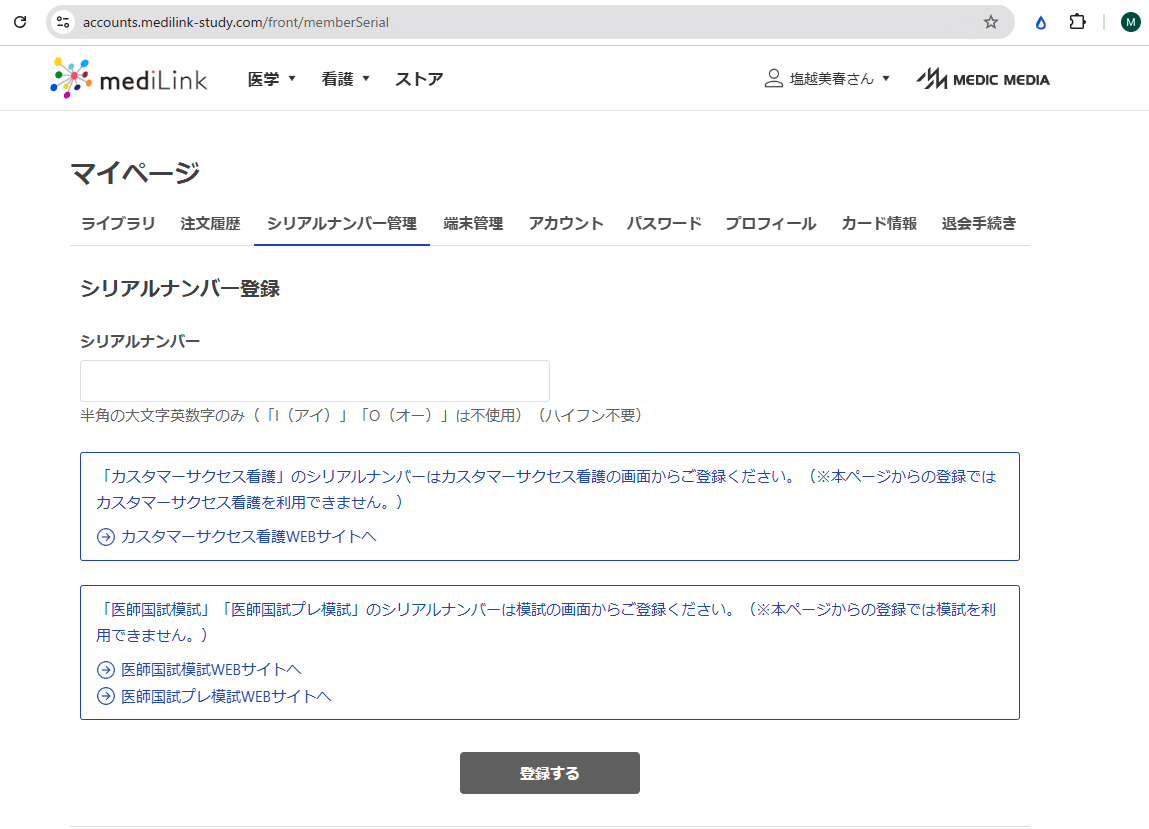Switch to the ライブラリ tab
Screen dimensions: 1149x829
(x=118, y=223)
